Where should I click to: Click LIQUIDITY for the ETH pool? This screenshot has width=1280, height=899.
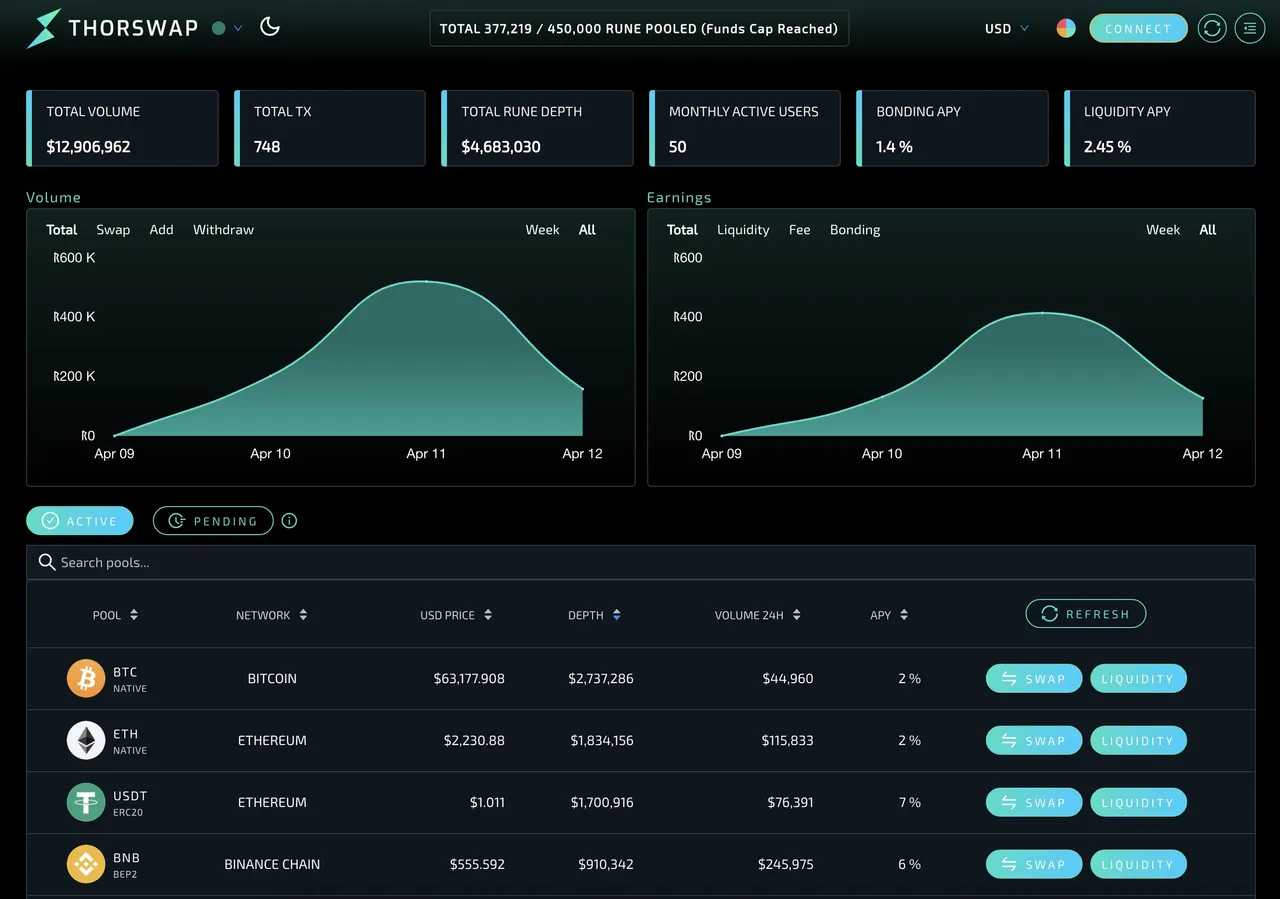coord(1138,741)
